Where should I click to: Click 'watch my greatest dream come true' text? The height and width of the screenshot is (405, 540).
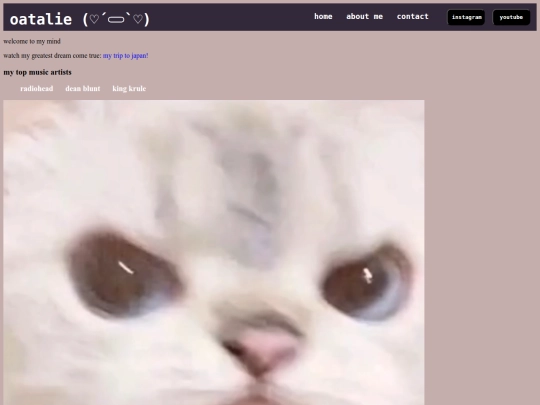[52, 55]
